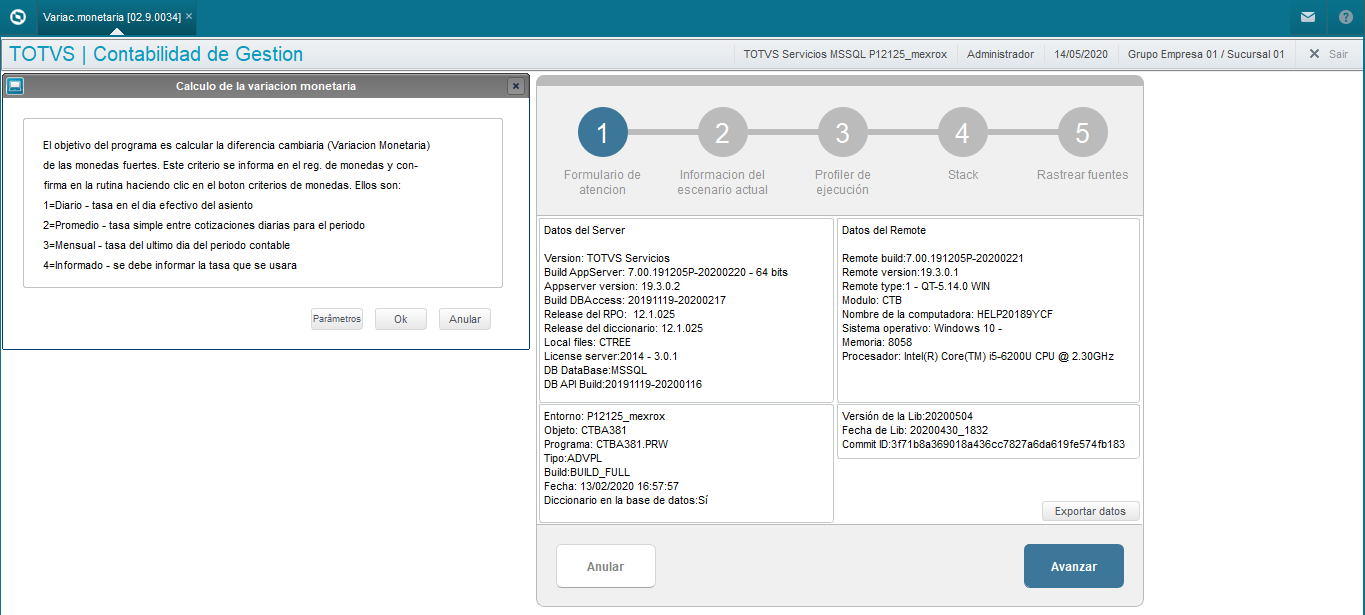Confirm with the Ok button
The image size is (1365, 615).
coord(400,319)
